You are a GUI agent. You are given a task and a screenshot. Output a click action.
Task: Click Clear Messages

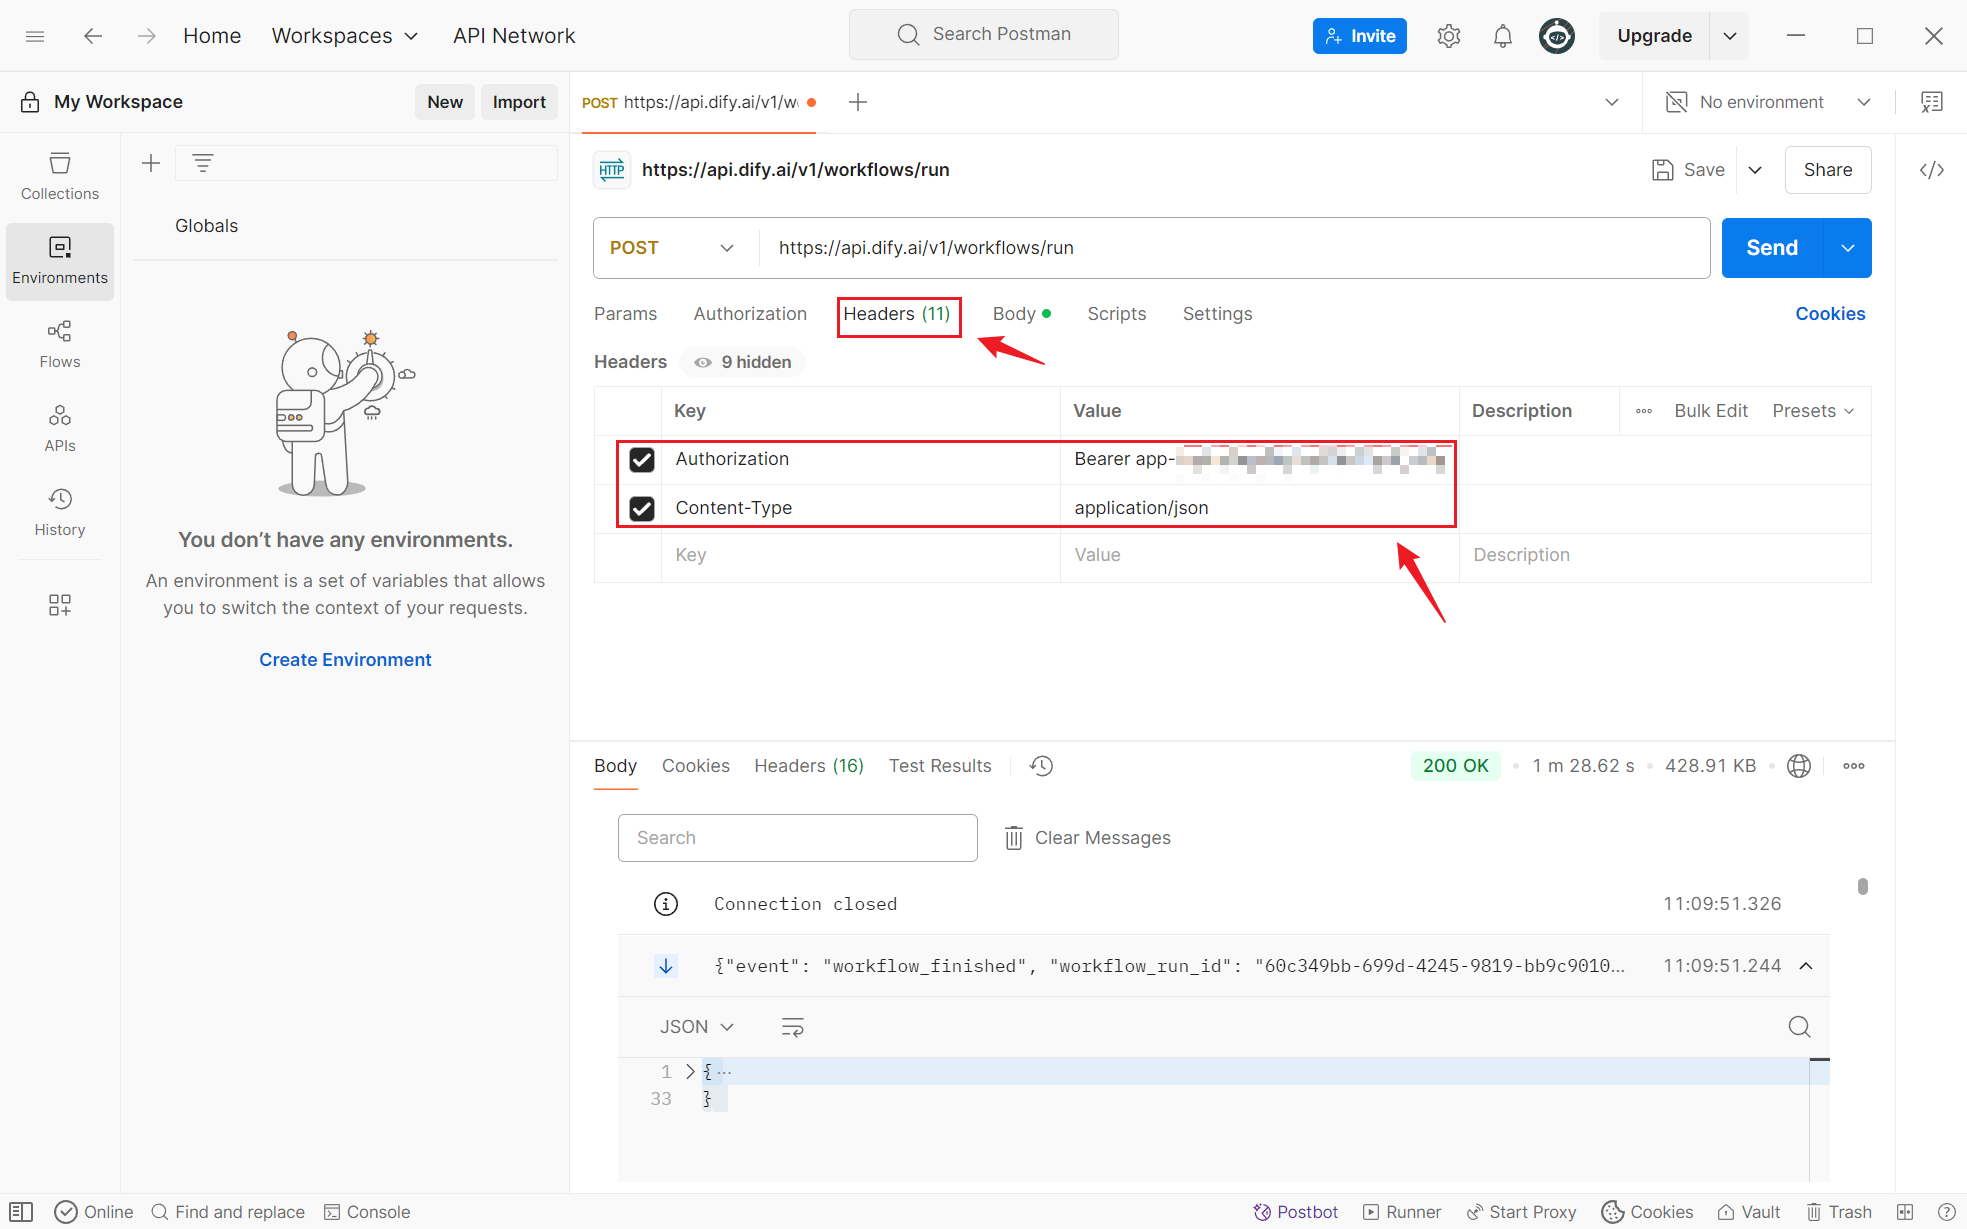(x=1088, y=838)
